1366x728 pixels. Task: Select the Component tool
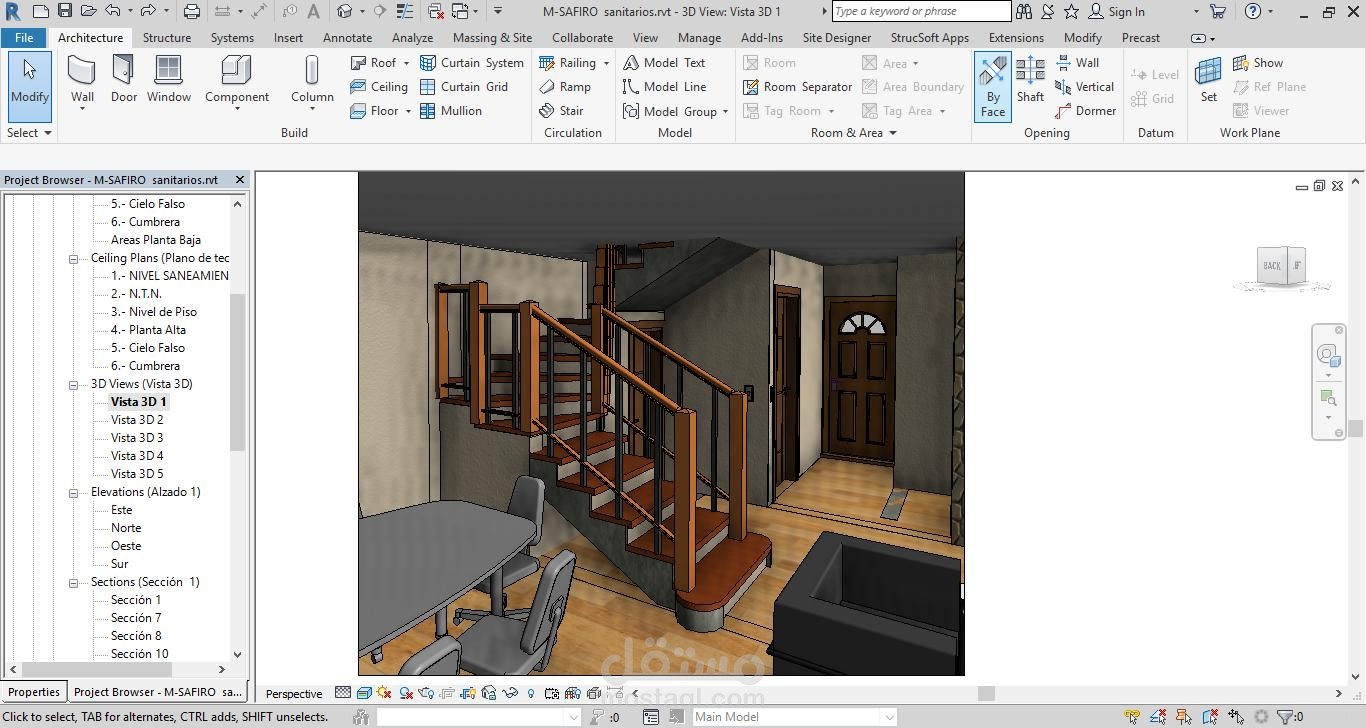click(237, 79)
